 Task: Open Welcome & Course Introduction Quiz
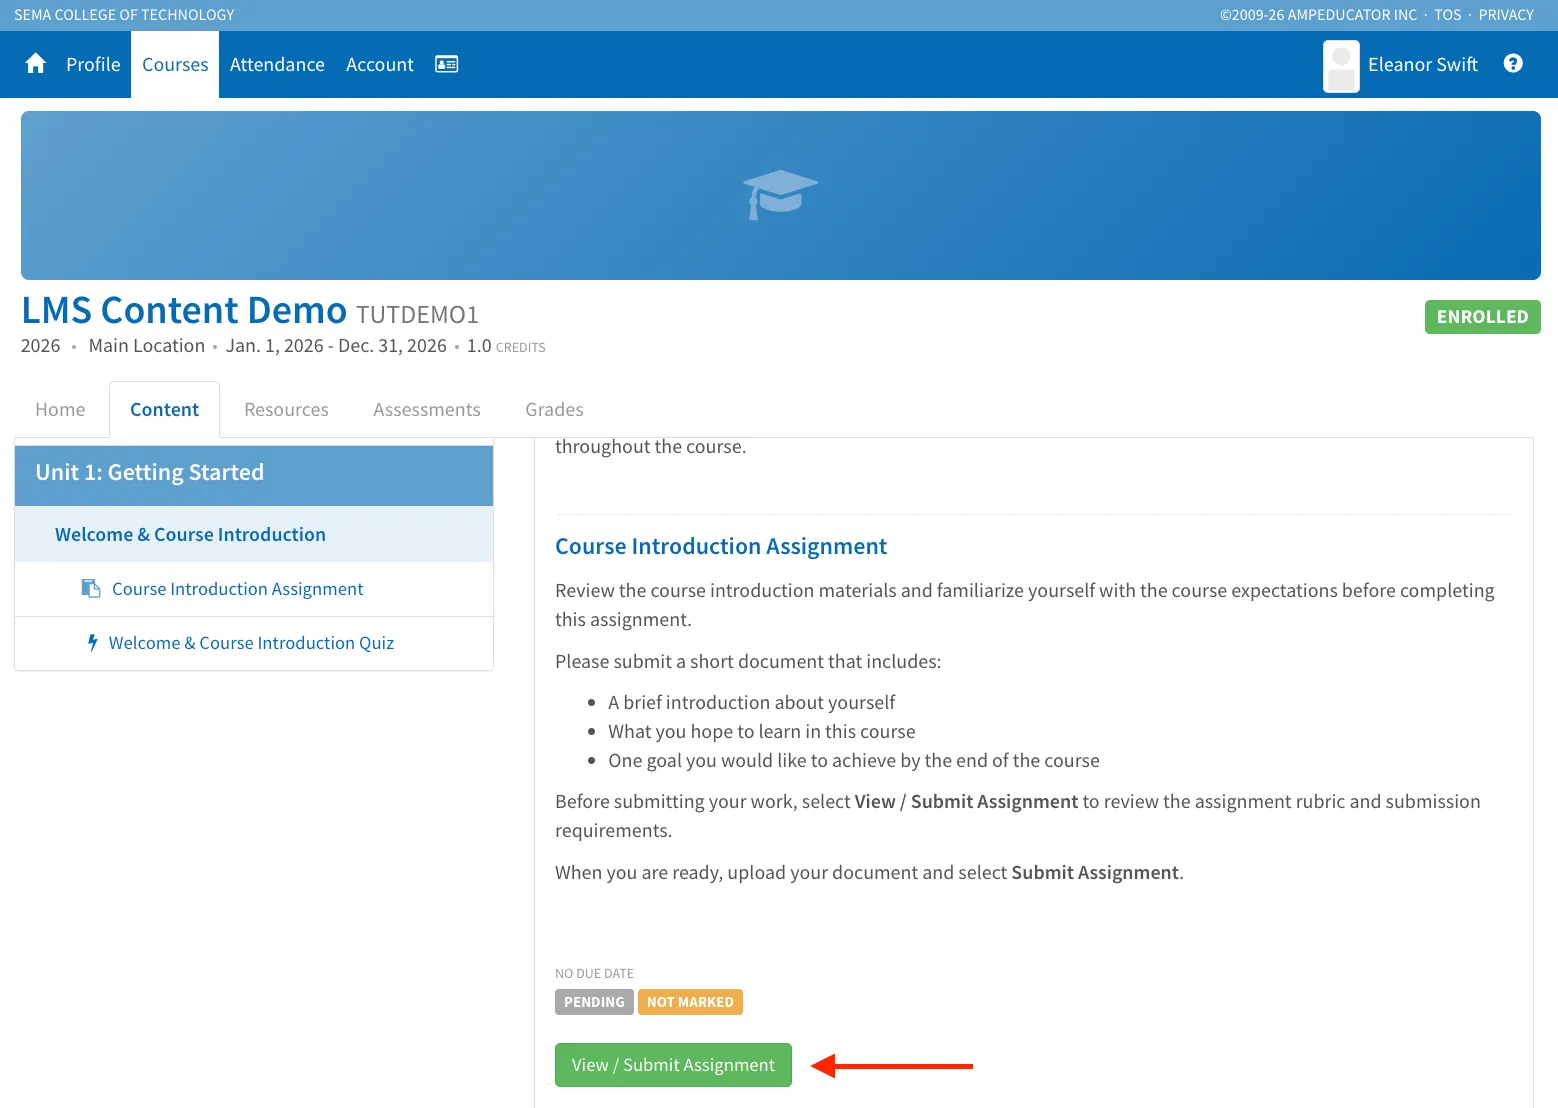point(254,643)
